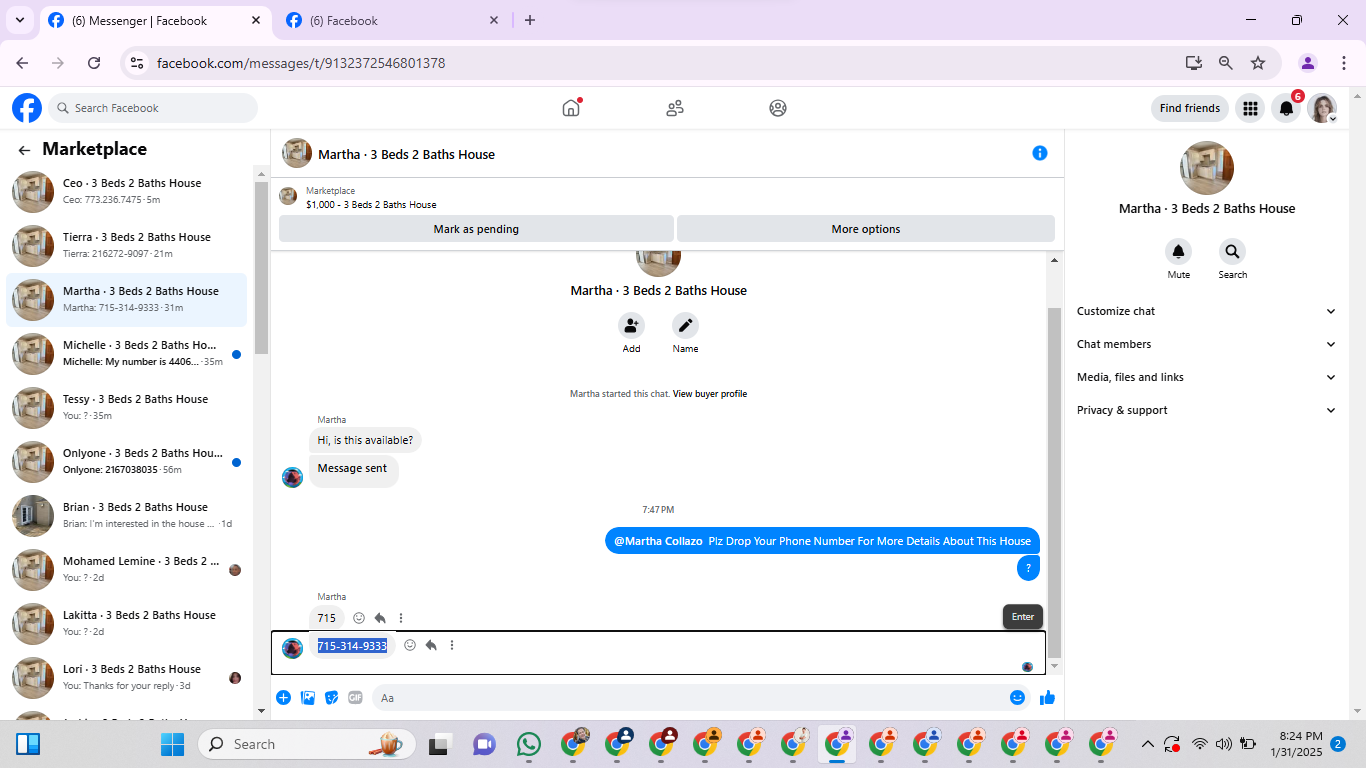Select the Messenger | Facebook tab

(x=156, y=20)
